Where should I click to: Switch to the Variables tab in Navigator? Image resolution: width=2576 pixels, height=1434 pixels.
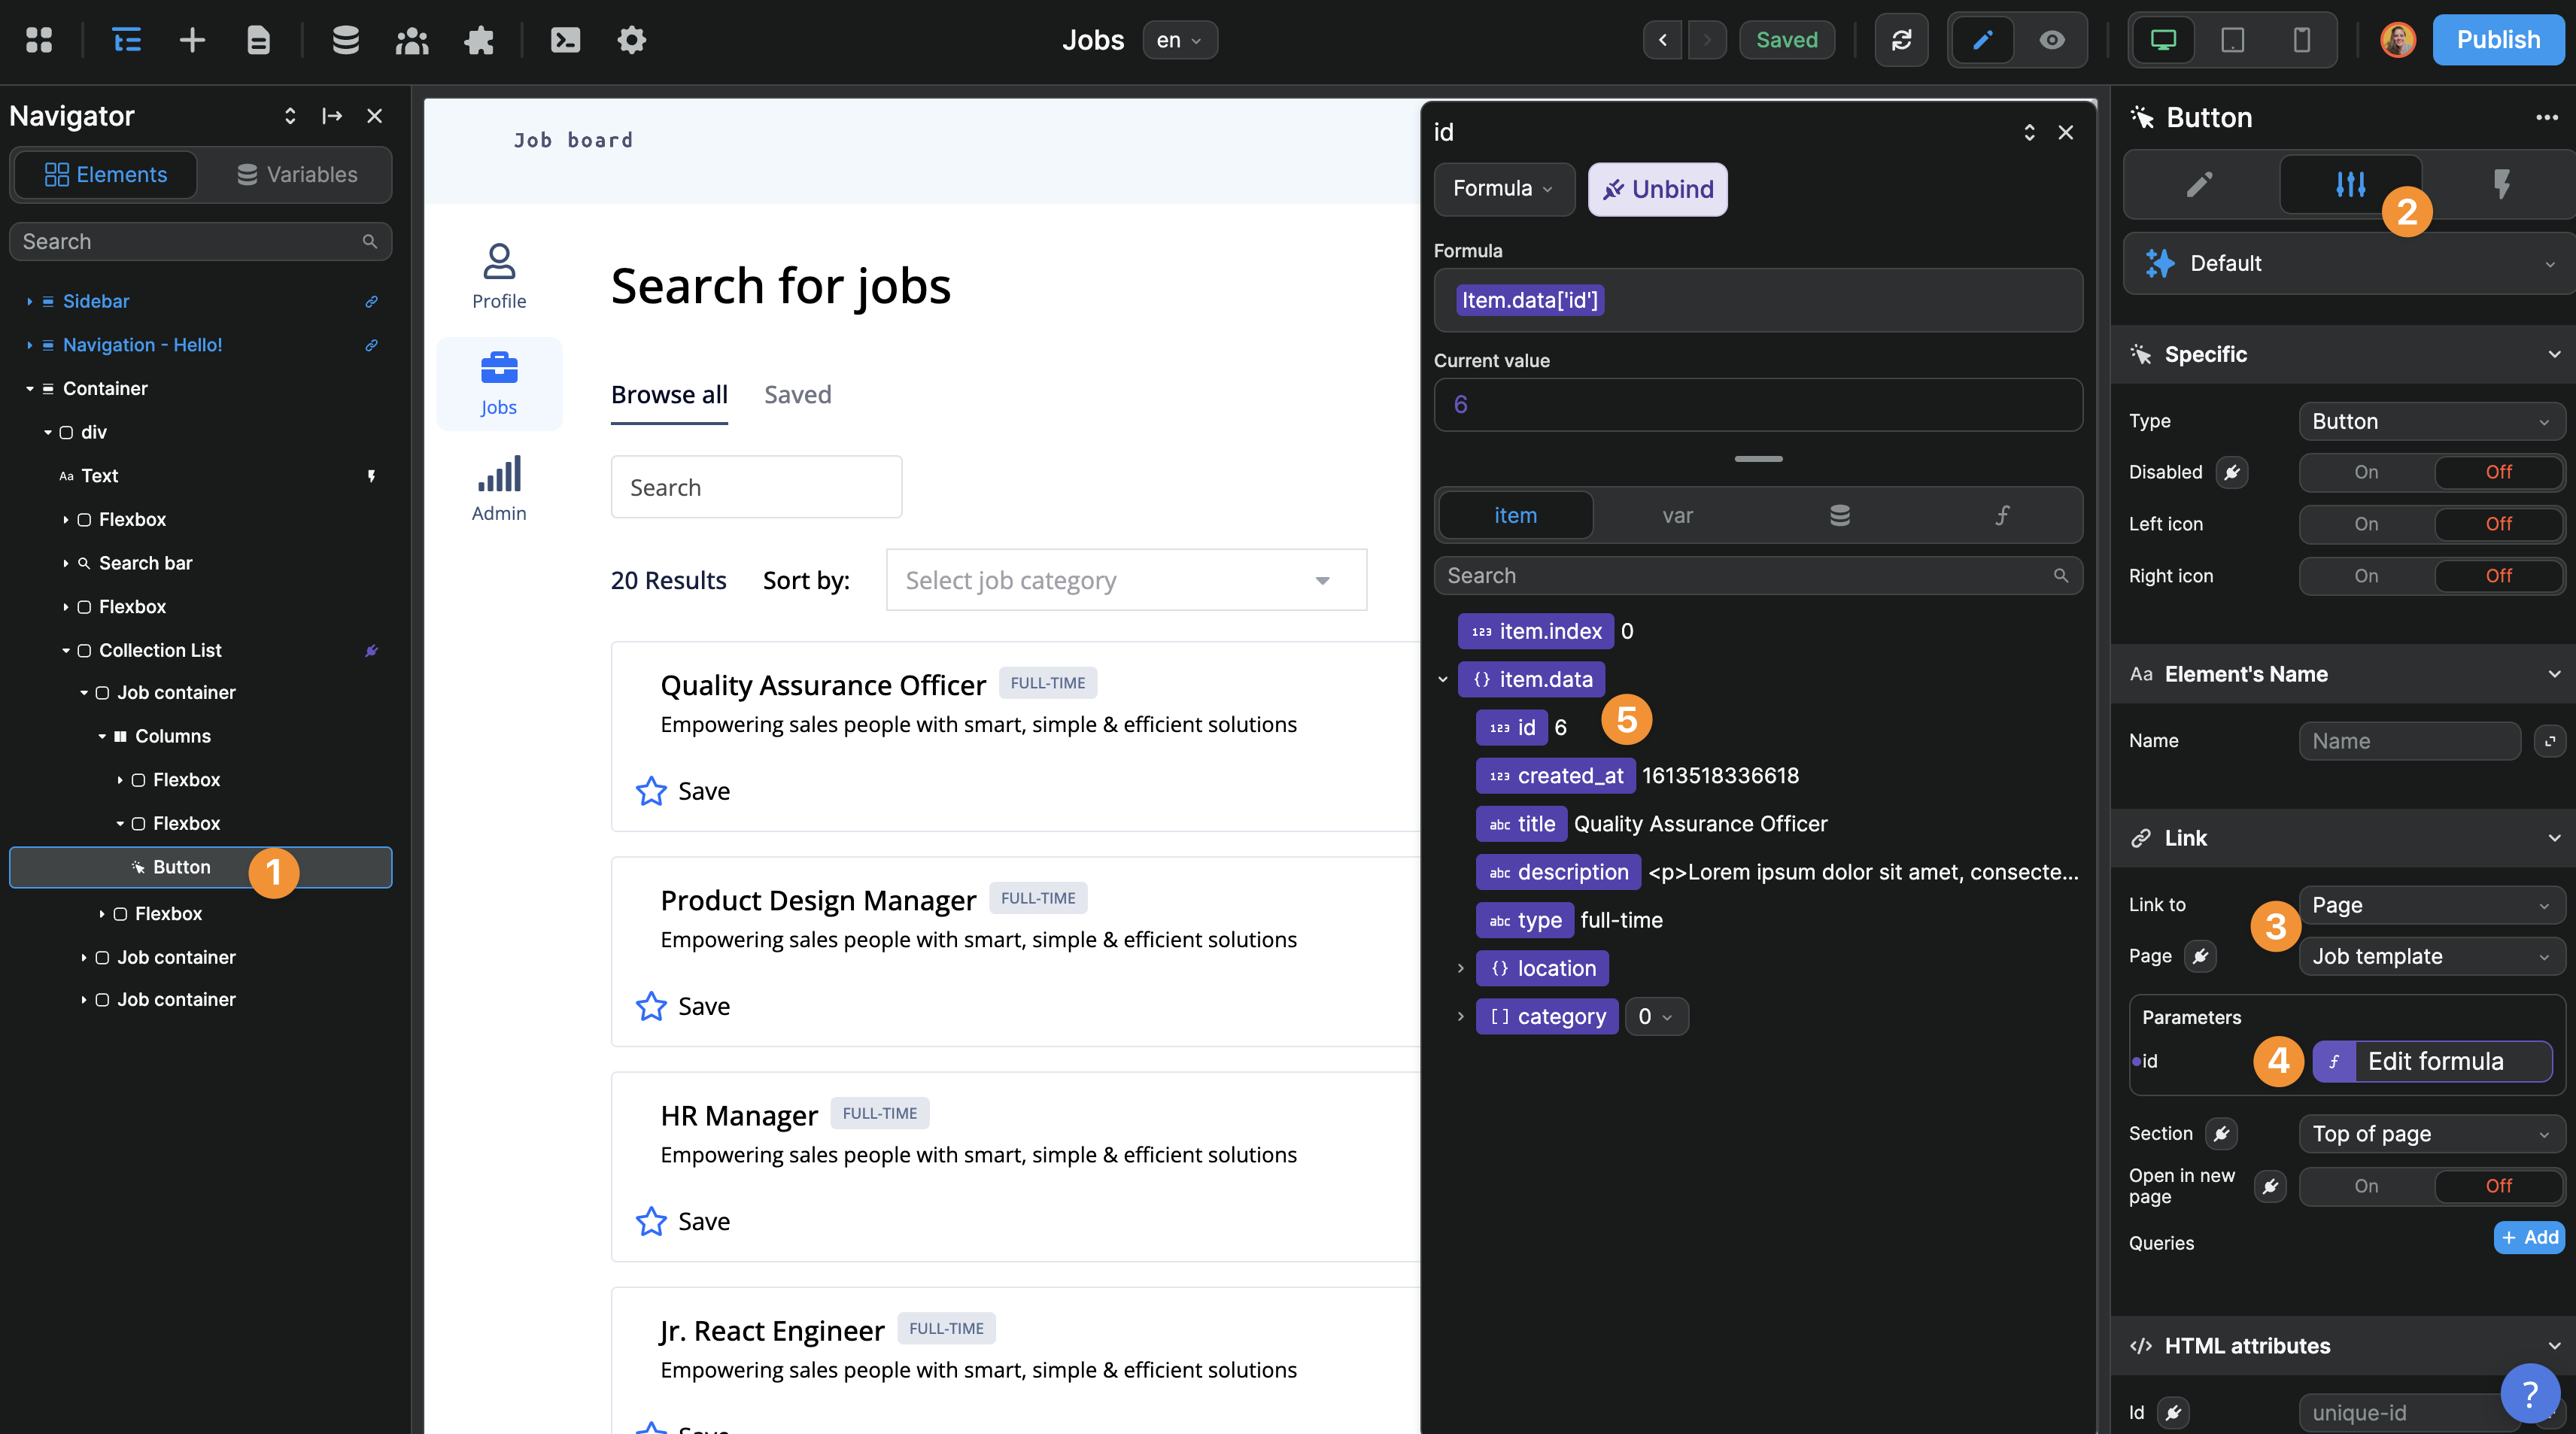coord(297,174)
